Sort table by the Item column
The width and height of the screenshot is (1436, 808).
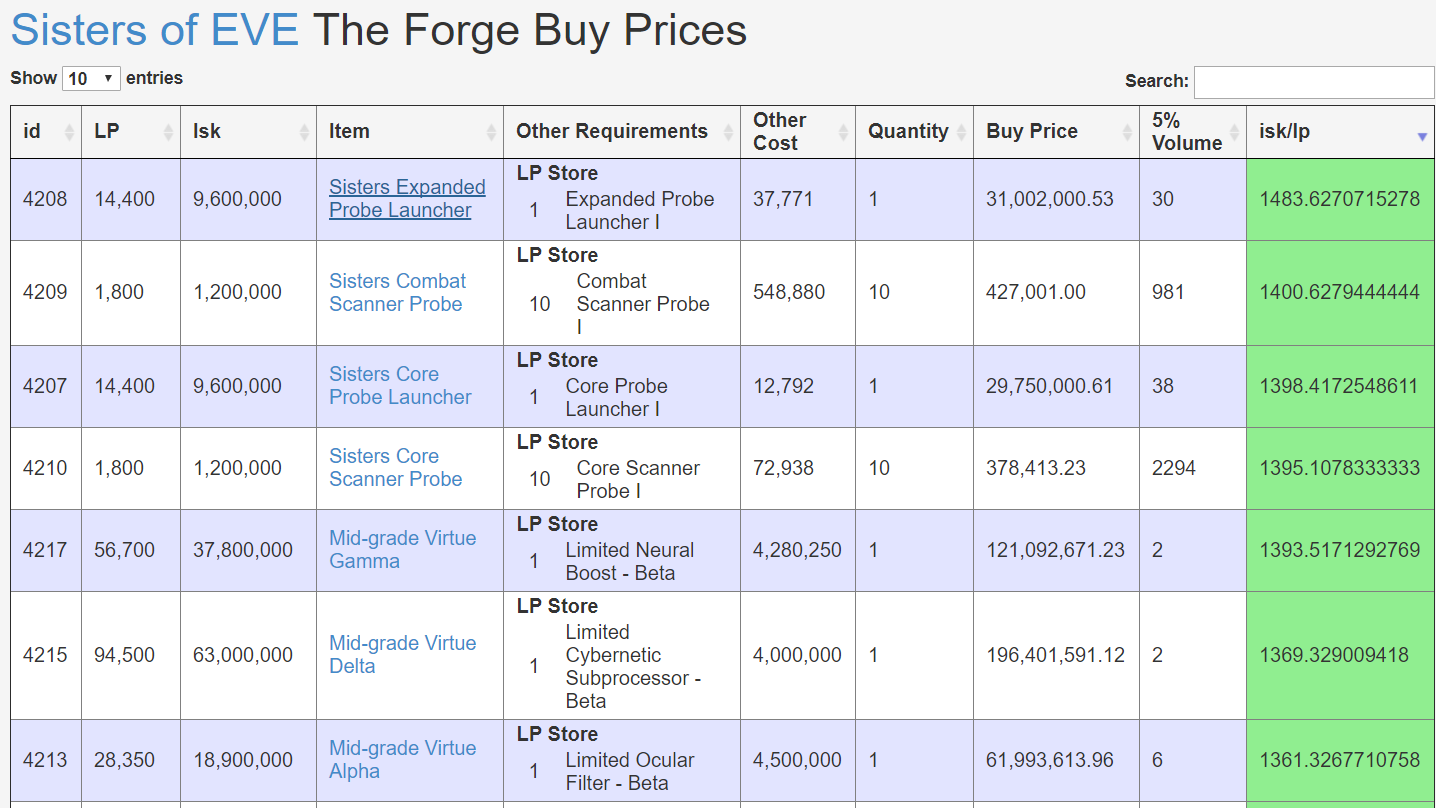410,132
